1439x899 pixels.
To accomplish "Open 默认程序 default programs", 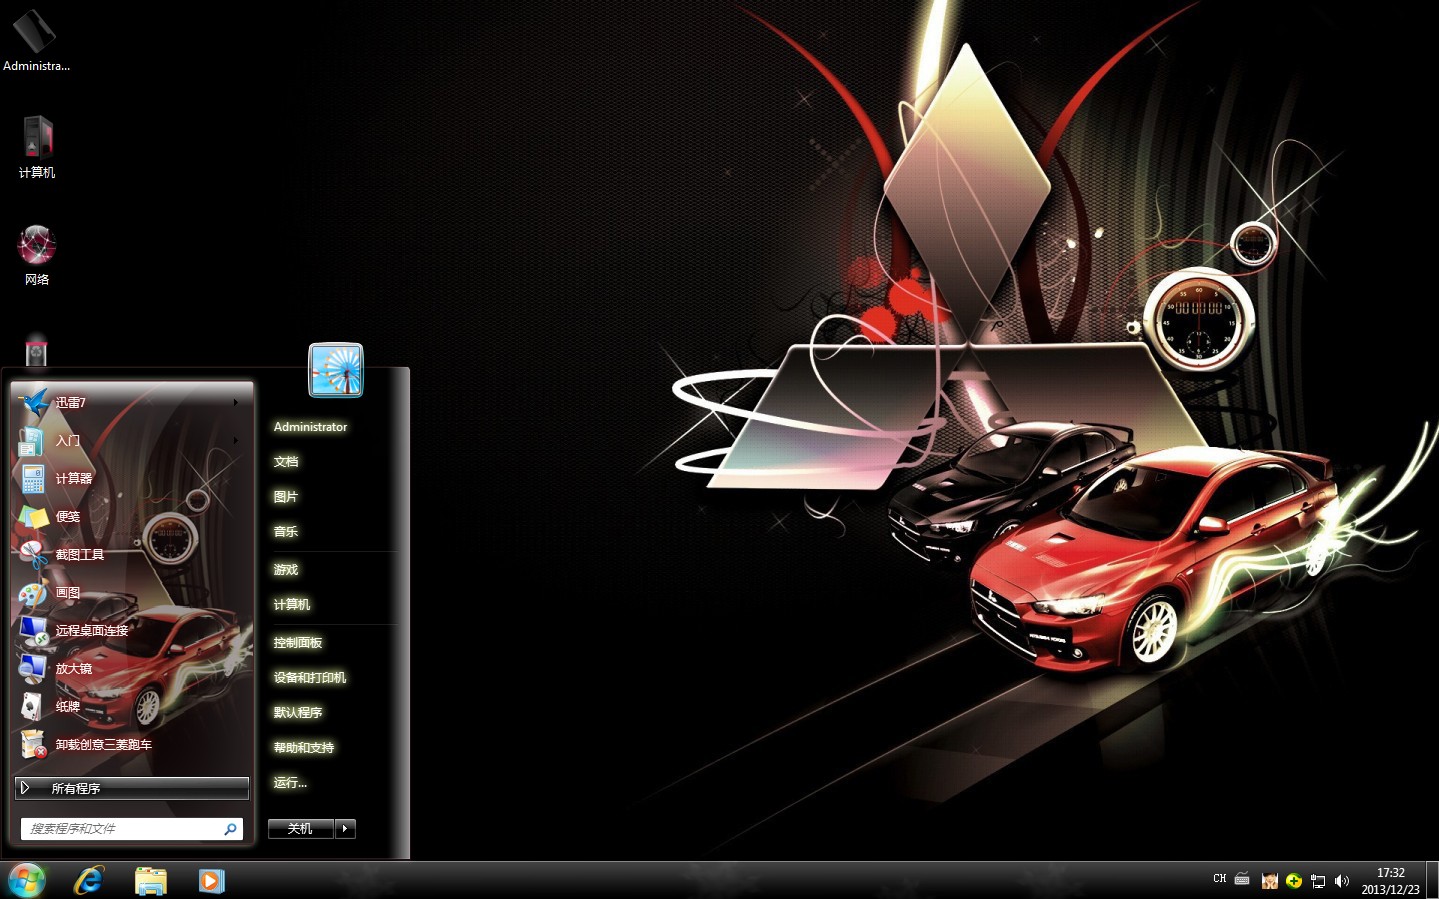I will tap(298, 713).
